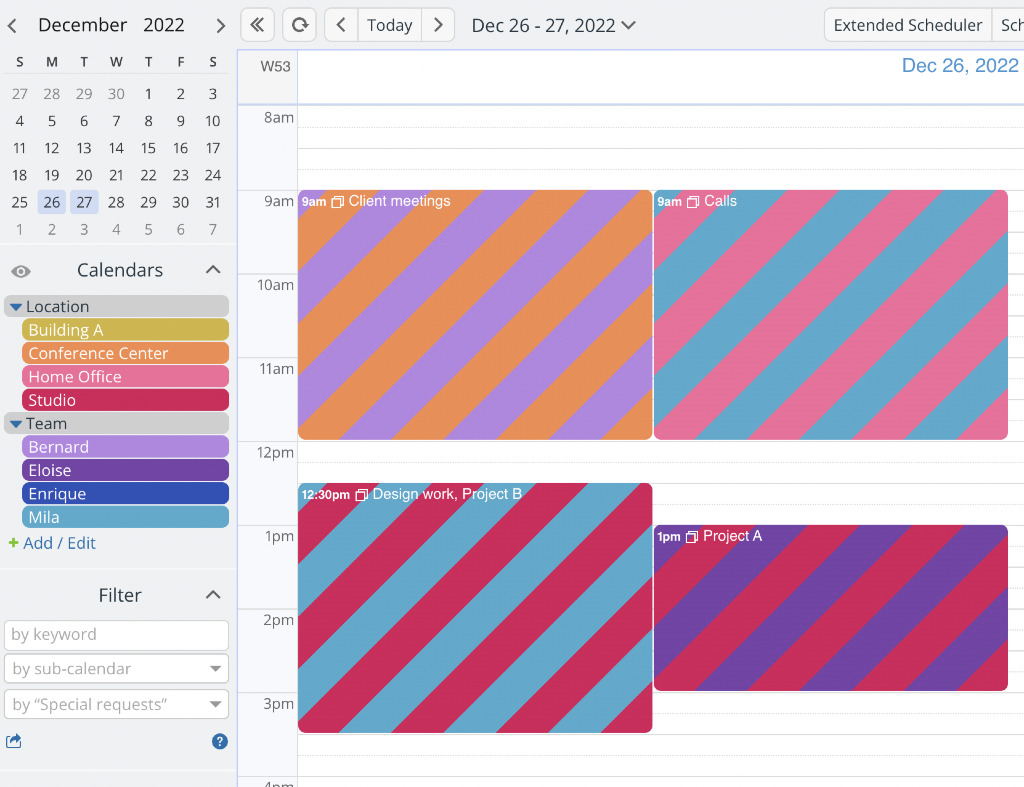
Task: Click the share filter icon
Action: pos(14,741)
